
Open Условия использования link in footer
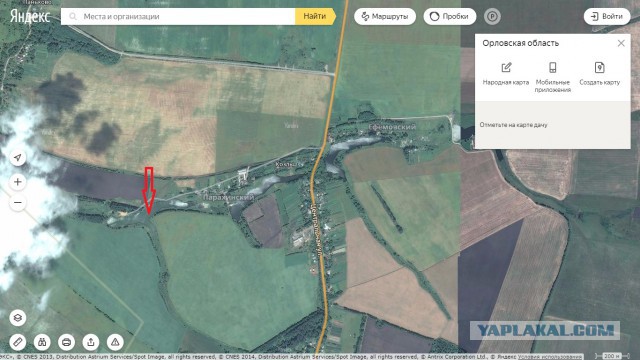pyautogui.click(x=550, y=357)
